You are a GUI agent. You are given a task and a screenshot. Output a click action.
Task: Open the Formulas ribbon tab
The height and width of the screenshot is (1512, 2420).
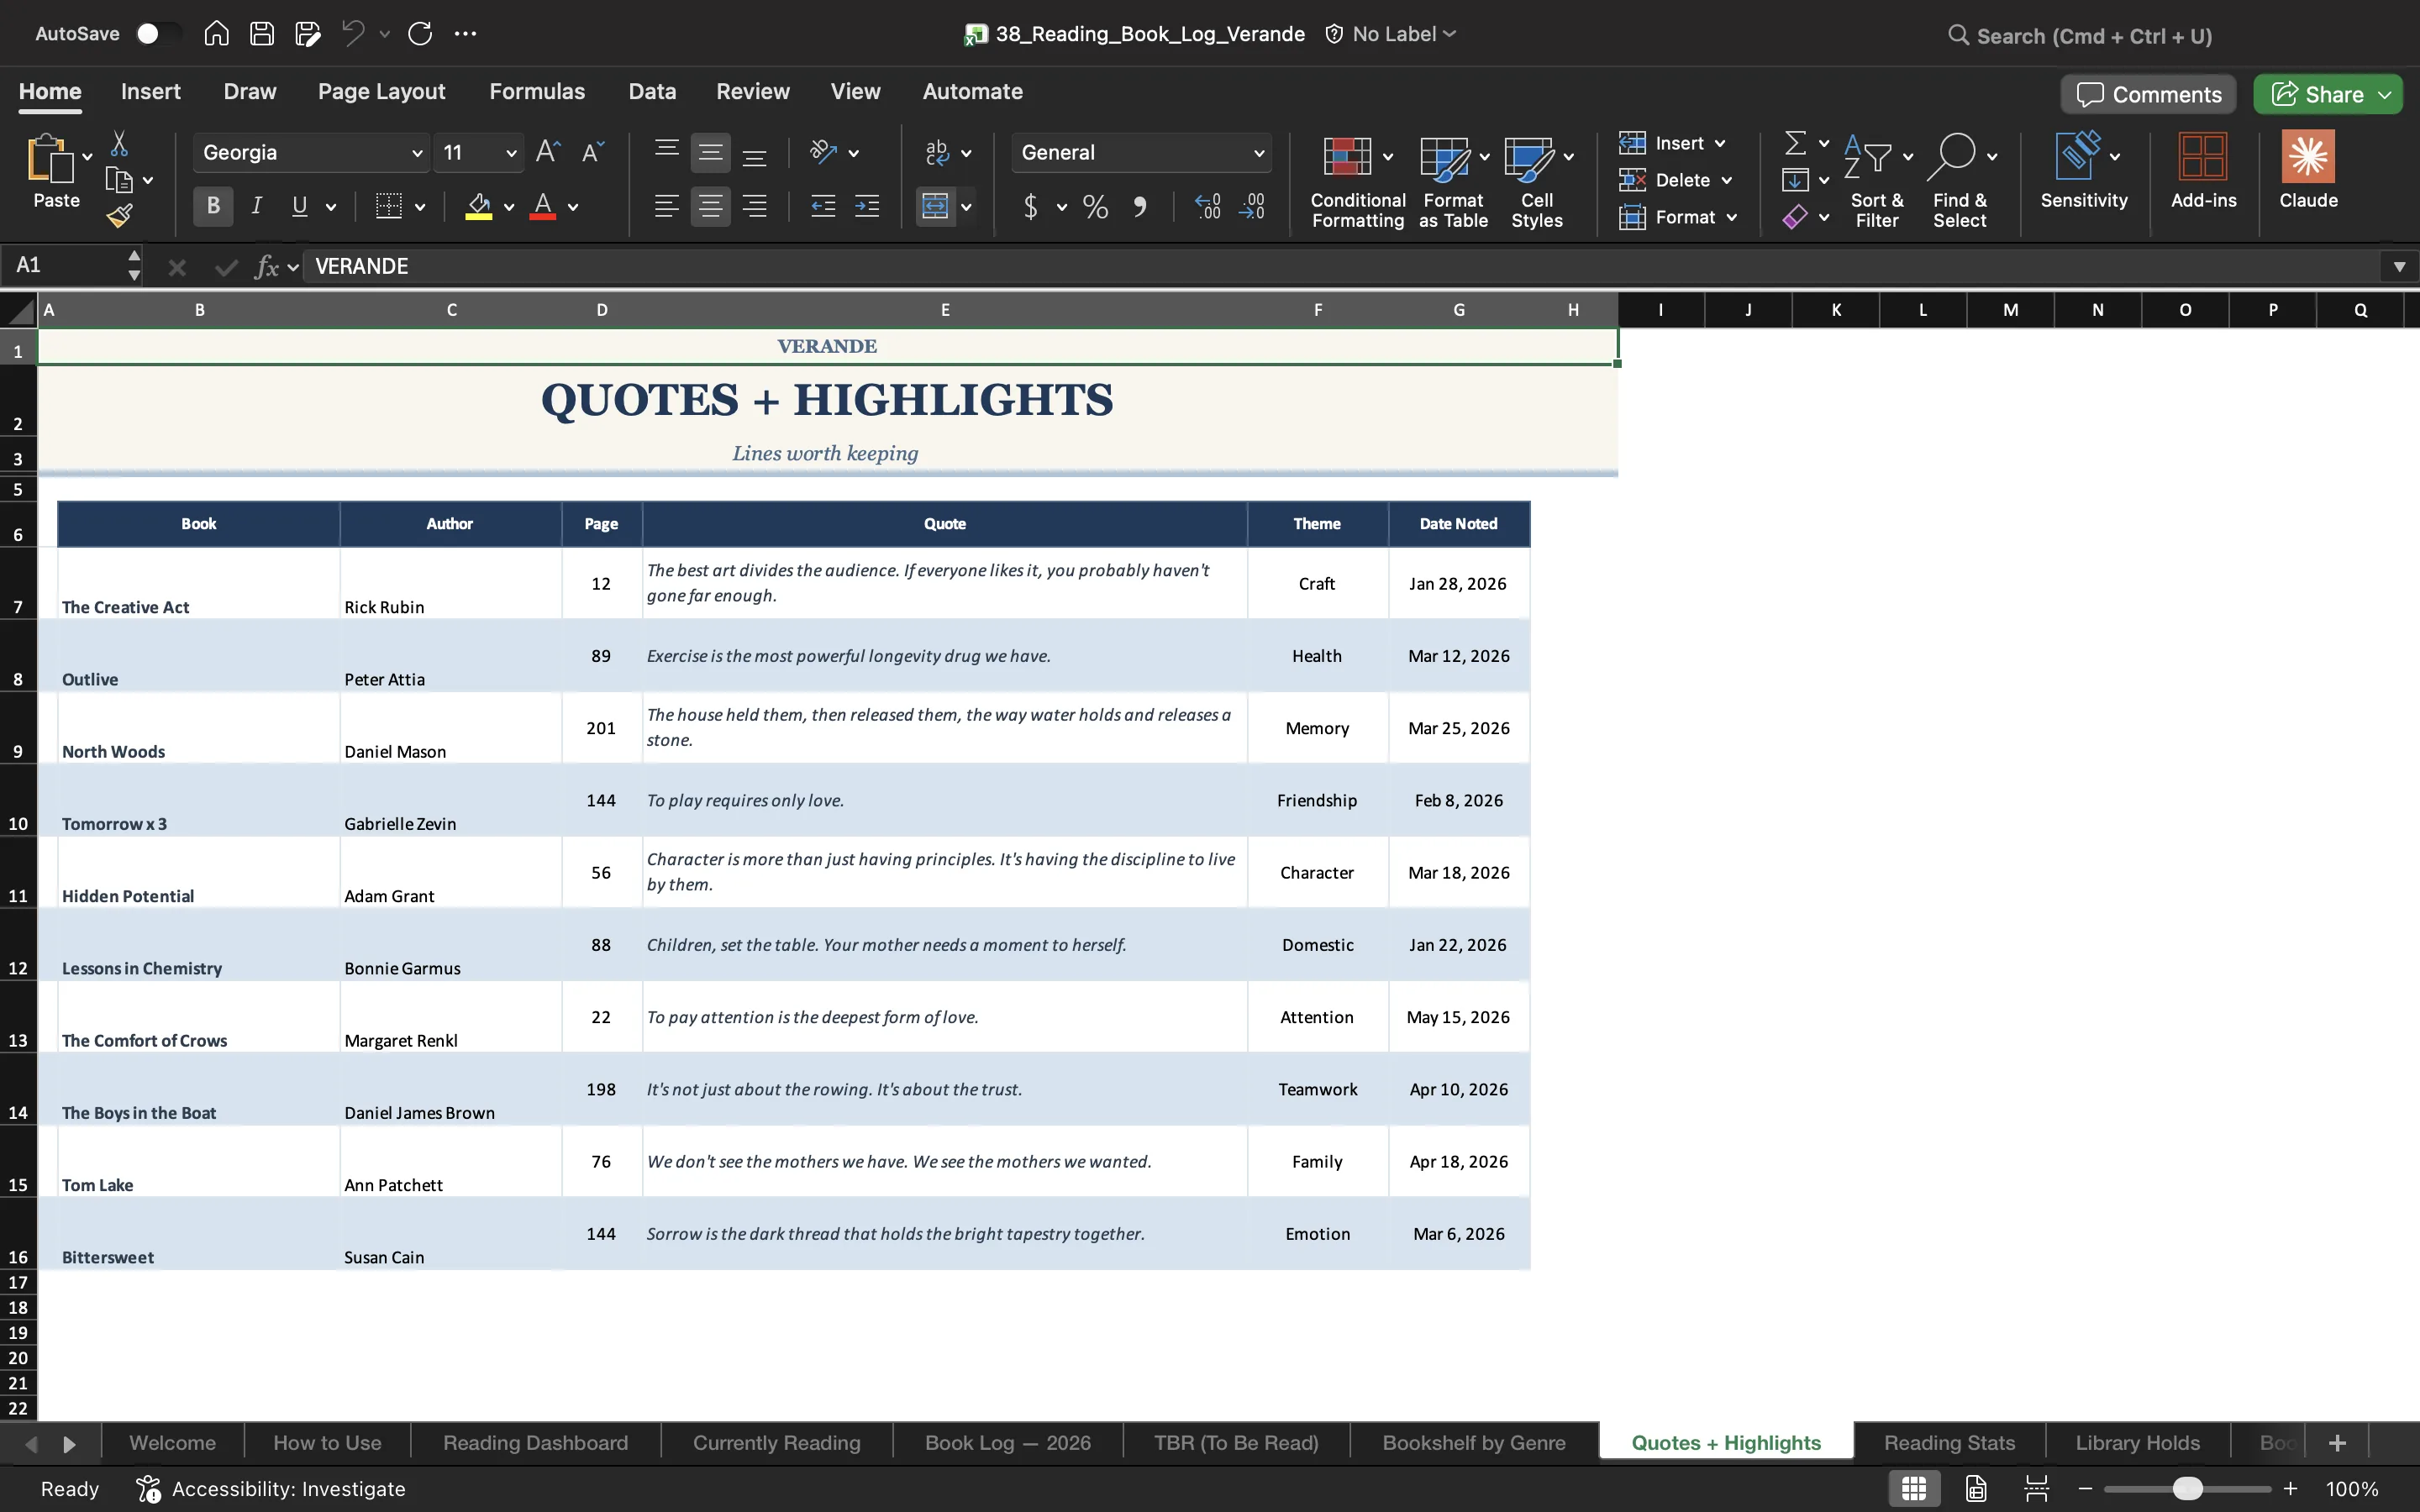point(537,91)
